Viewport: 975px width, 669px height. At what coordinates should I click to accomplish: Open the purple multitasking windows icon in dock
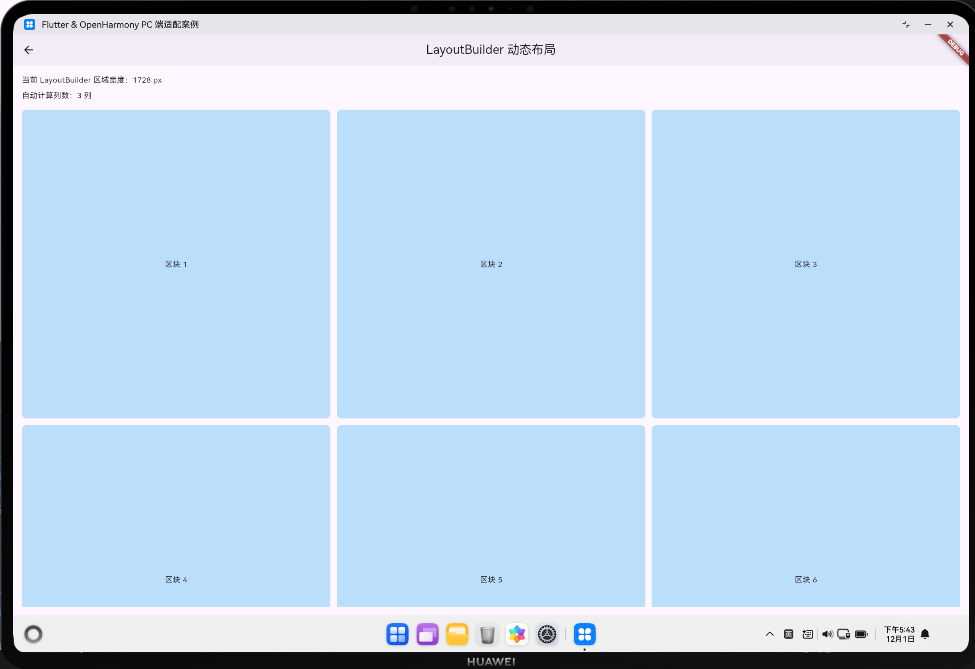pyautogui.click(x=427, y=634)
